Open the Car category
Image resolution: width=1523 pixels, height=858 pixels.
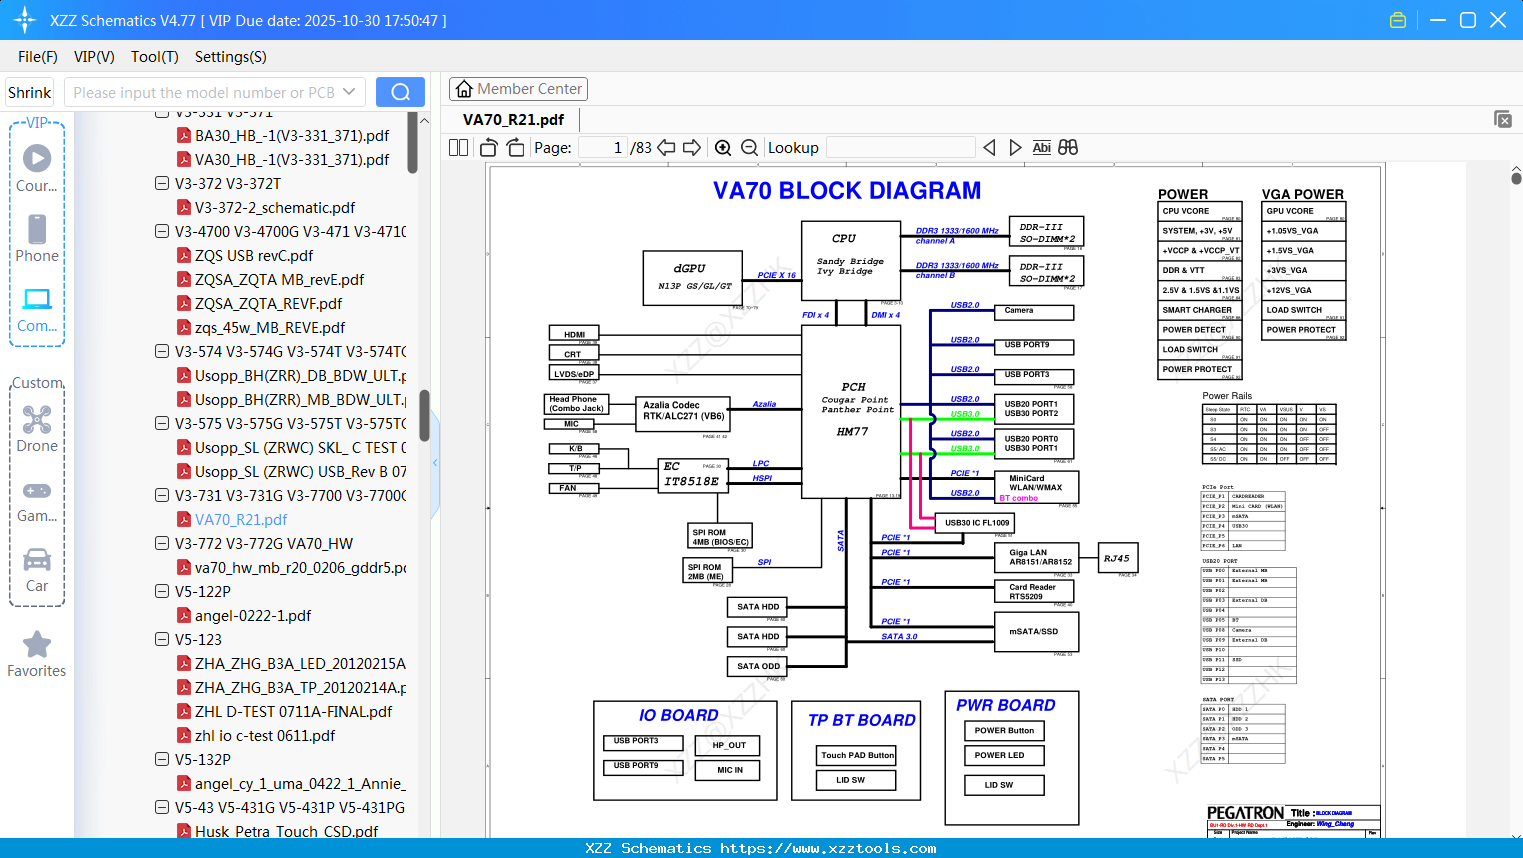37,570
